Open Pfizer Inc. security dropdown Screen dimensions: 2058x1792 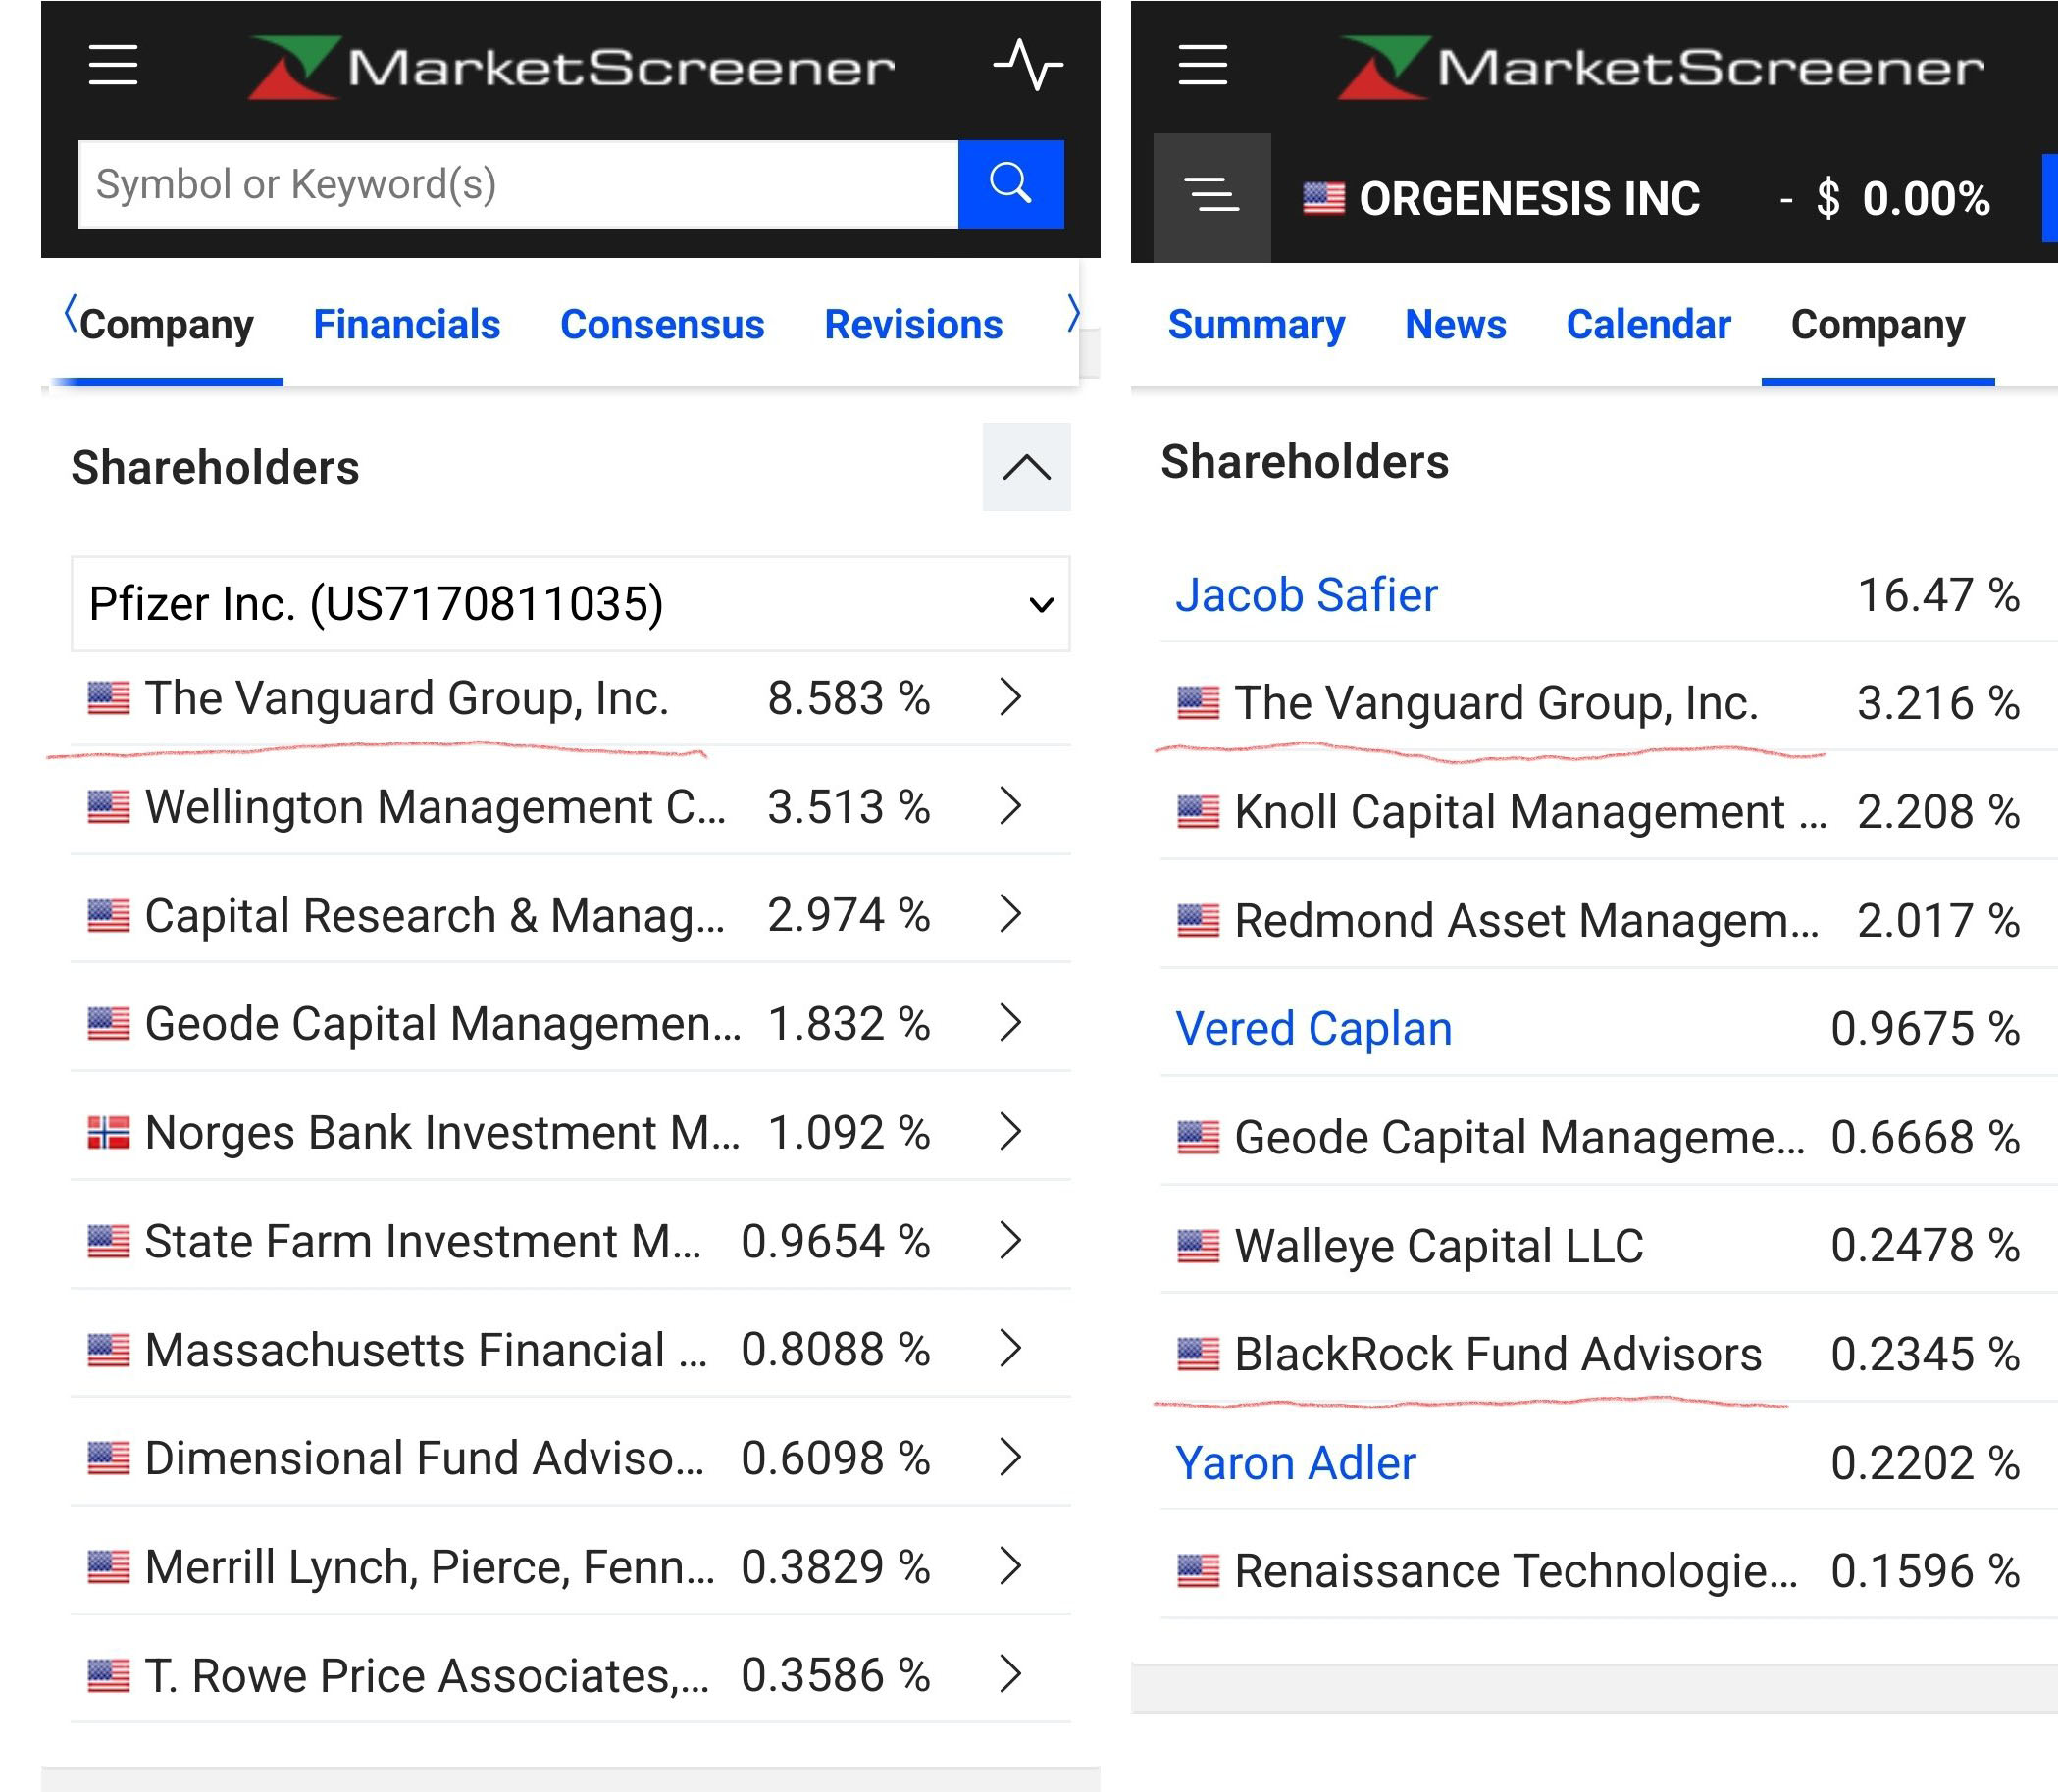571,604
